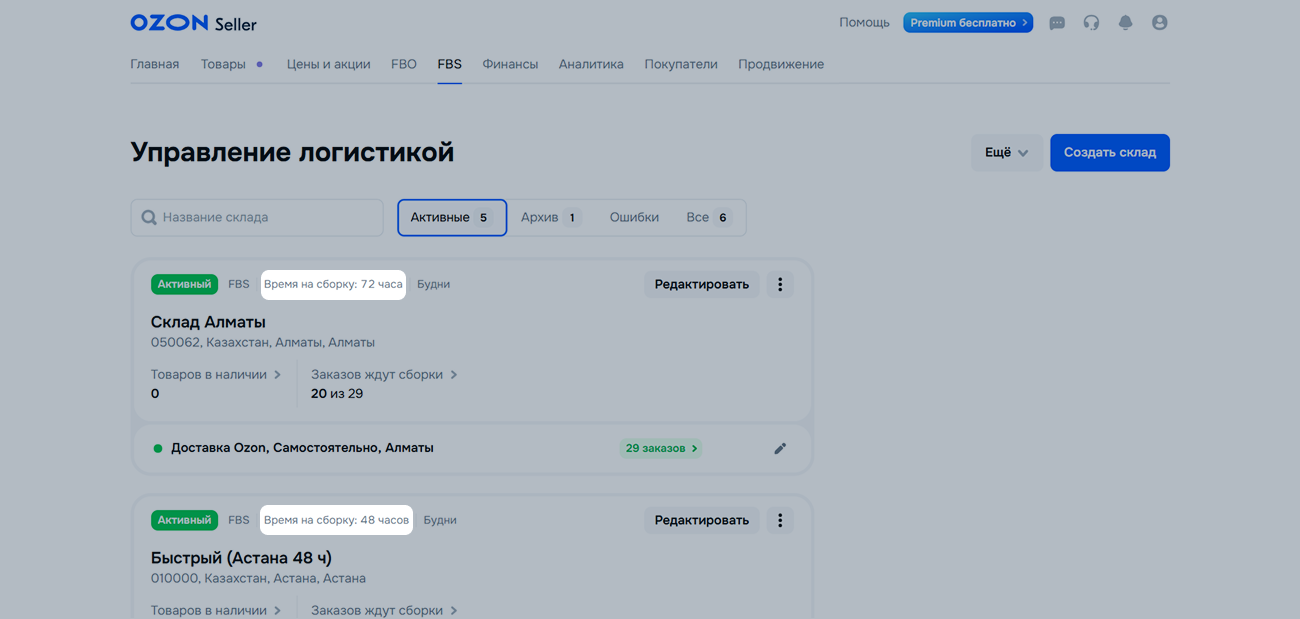
Task: Click the headset support icon
Action: point(1091,23)
